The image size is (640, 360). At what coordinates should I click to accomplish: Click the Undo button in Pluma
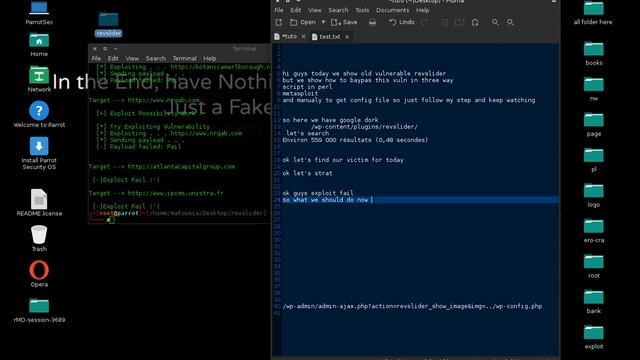coord(402,22)
